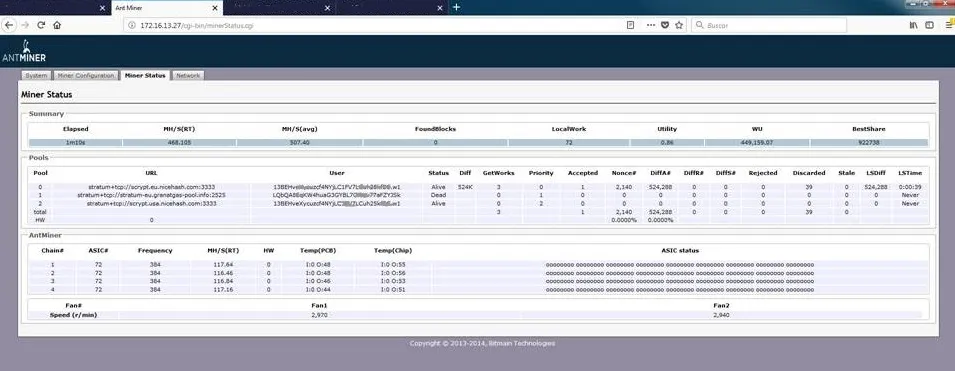955x371 pixels.
Task: Click the Dead status of pool 1
Action: coord(438,195)
